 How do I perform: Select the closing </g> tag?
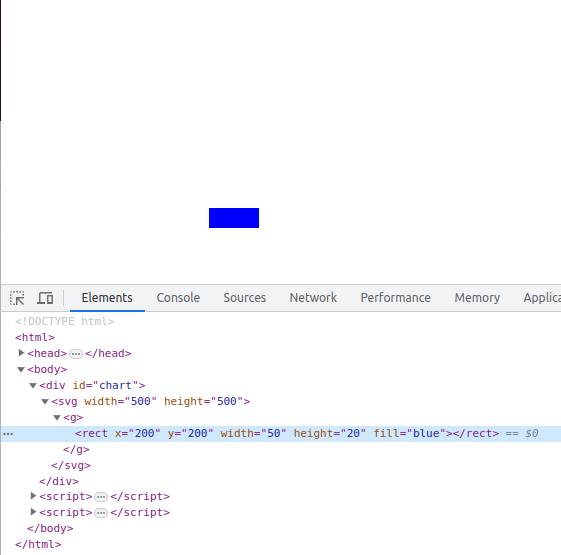(x=76, y=449)
